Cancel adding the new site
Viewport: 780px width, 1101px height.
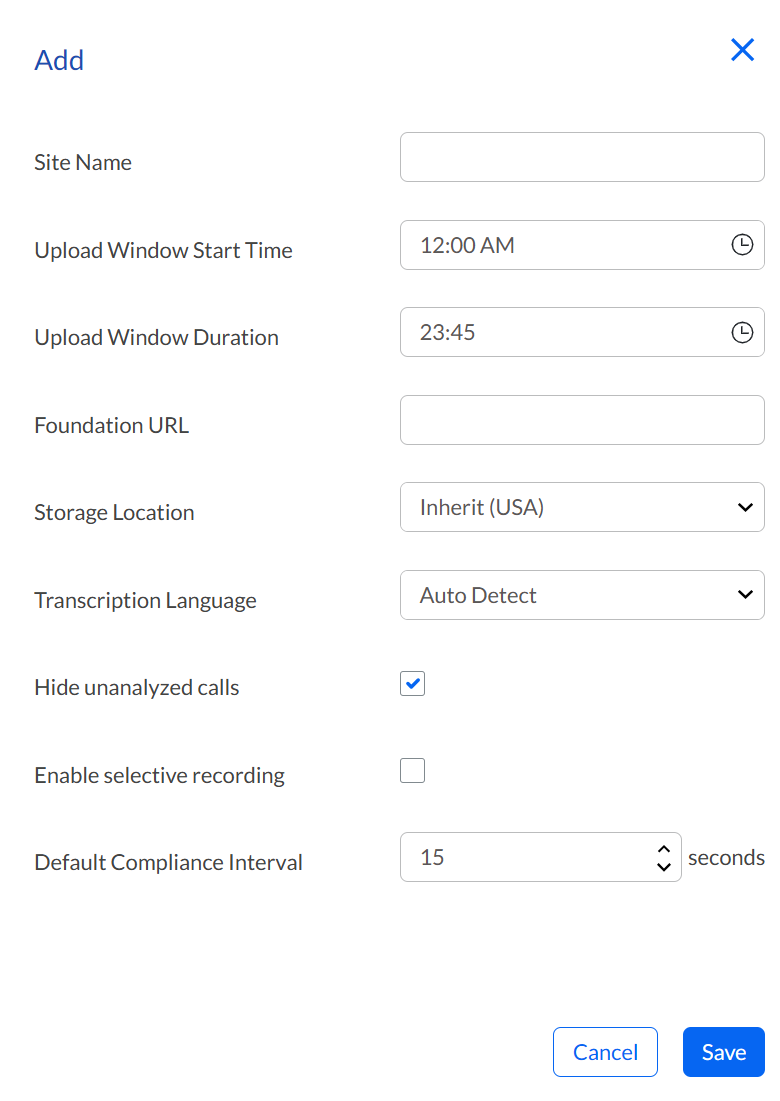(x=605, y=1052)
